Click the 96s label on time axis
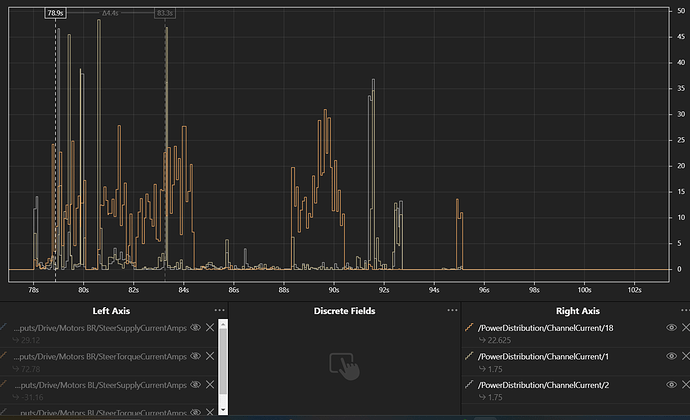The height and width of the screenshot is (420, 690). pos(484,290)
